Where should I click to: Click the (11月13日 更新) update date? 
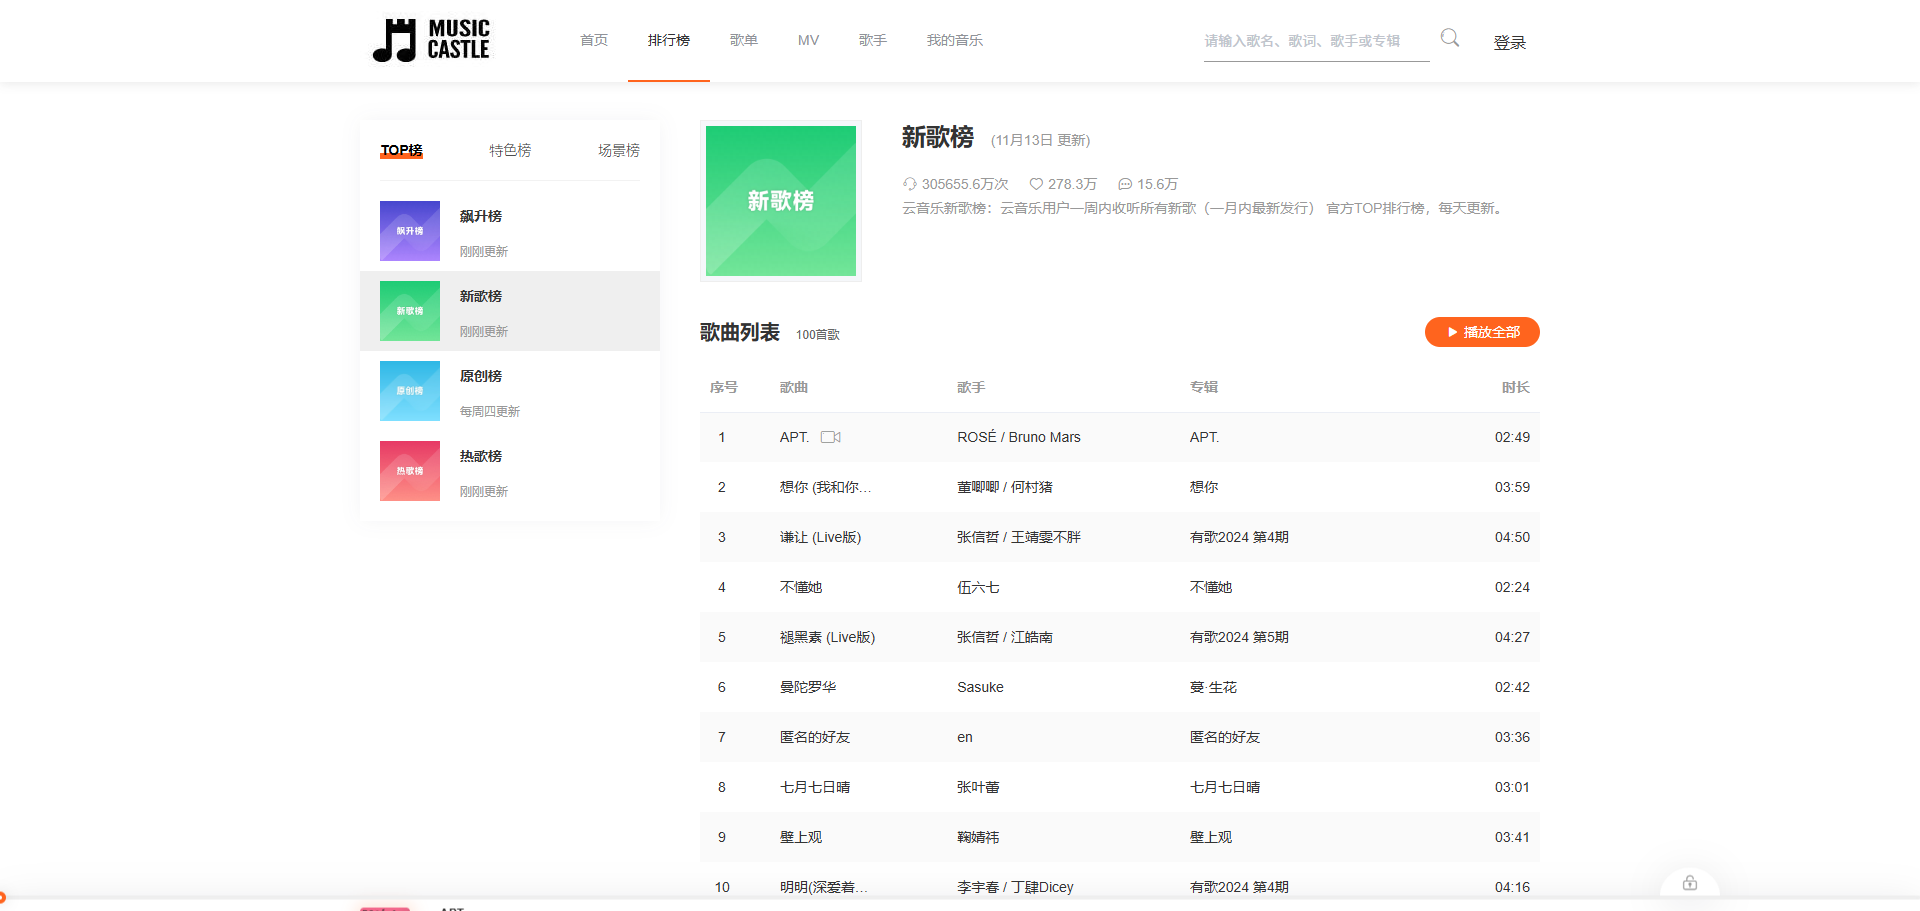pos(1040,140)
